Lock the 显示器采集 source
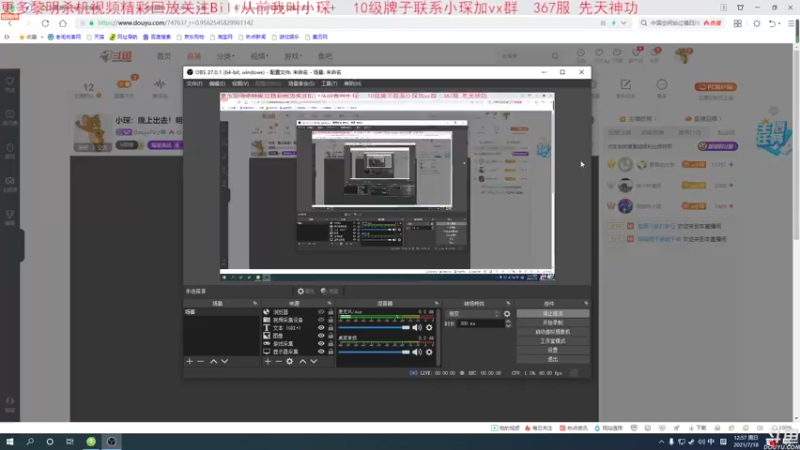 coord(331,352)
